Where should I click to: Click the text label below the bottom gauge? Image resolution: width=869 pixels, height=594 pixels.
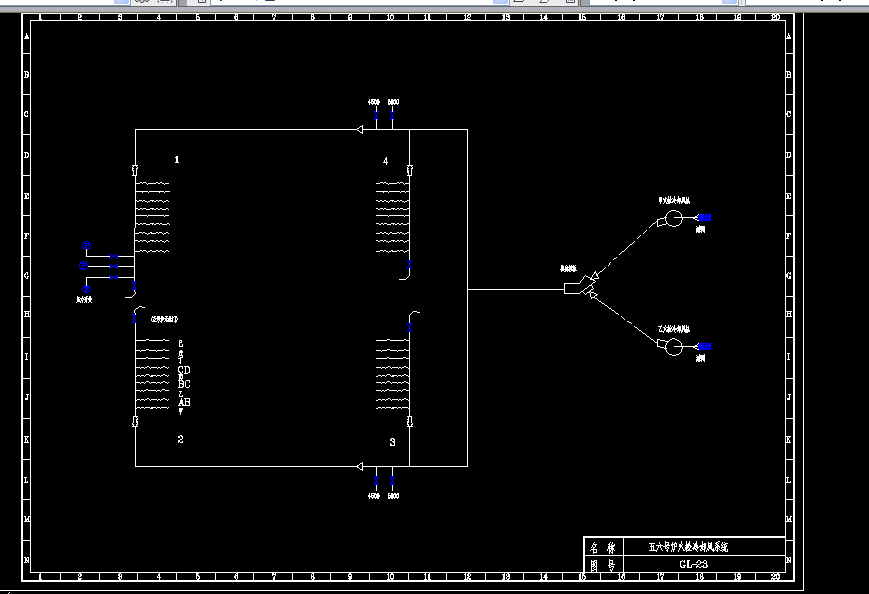coord(84,300)
